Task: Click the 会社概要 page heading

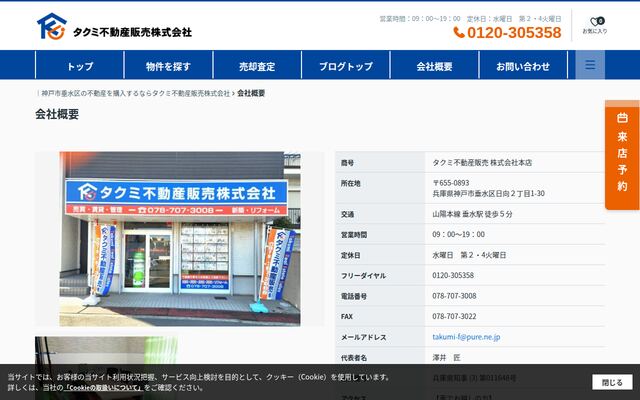Action: coord(57,114)
